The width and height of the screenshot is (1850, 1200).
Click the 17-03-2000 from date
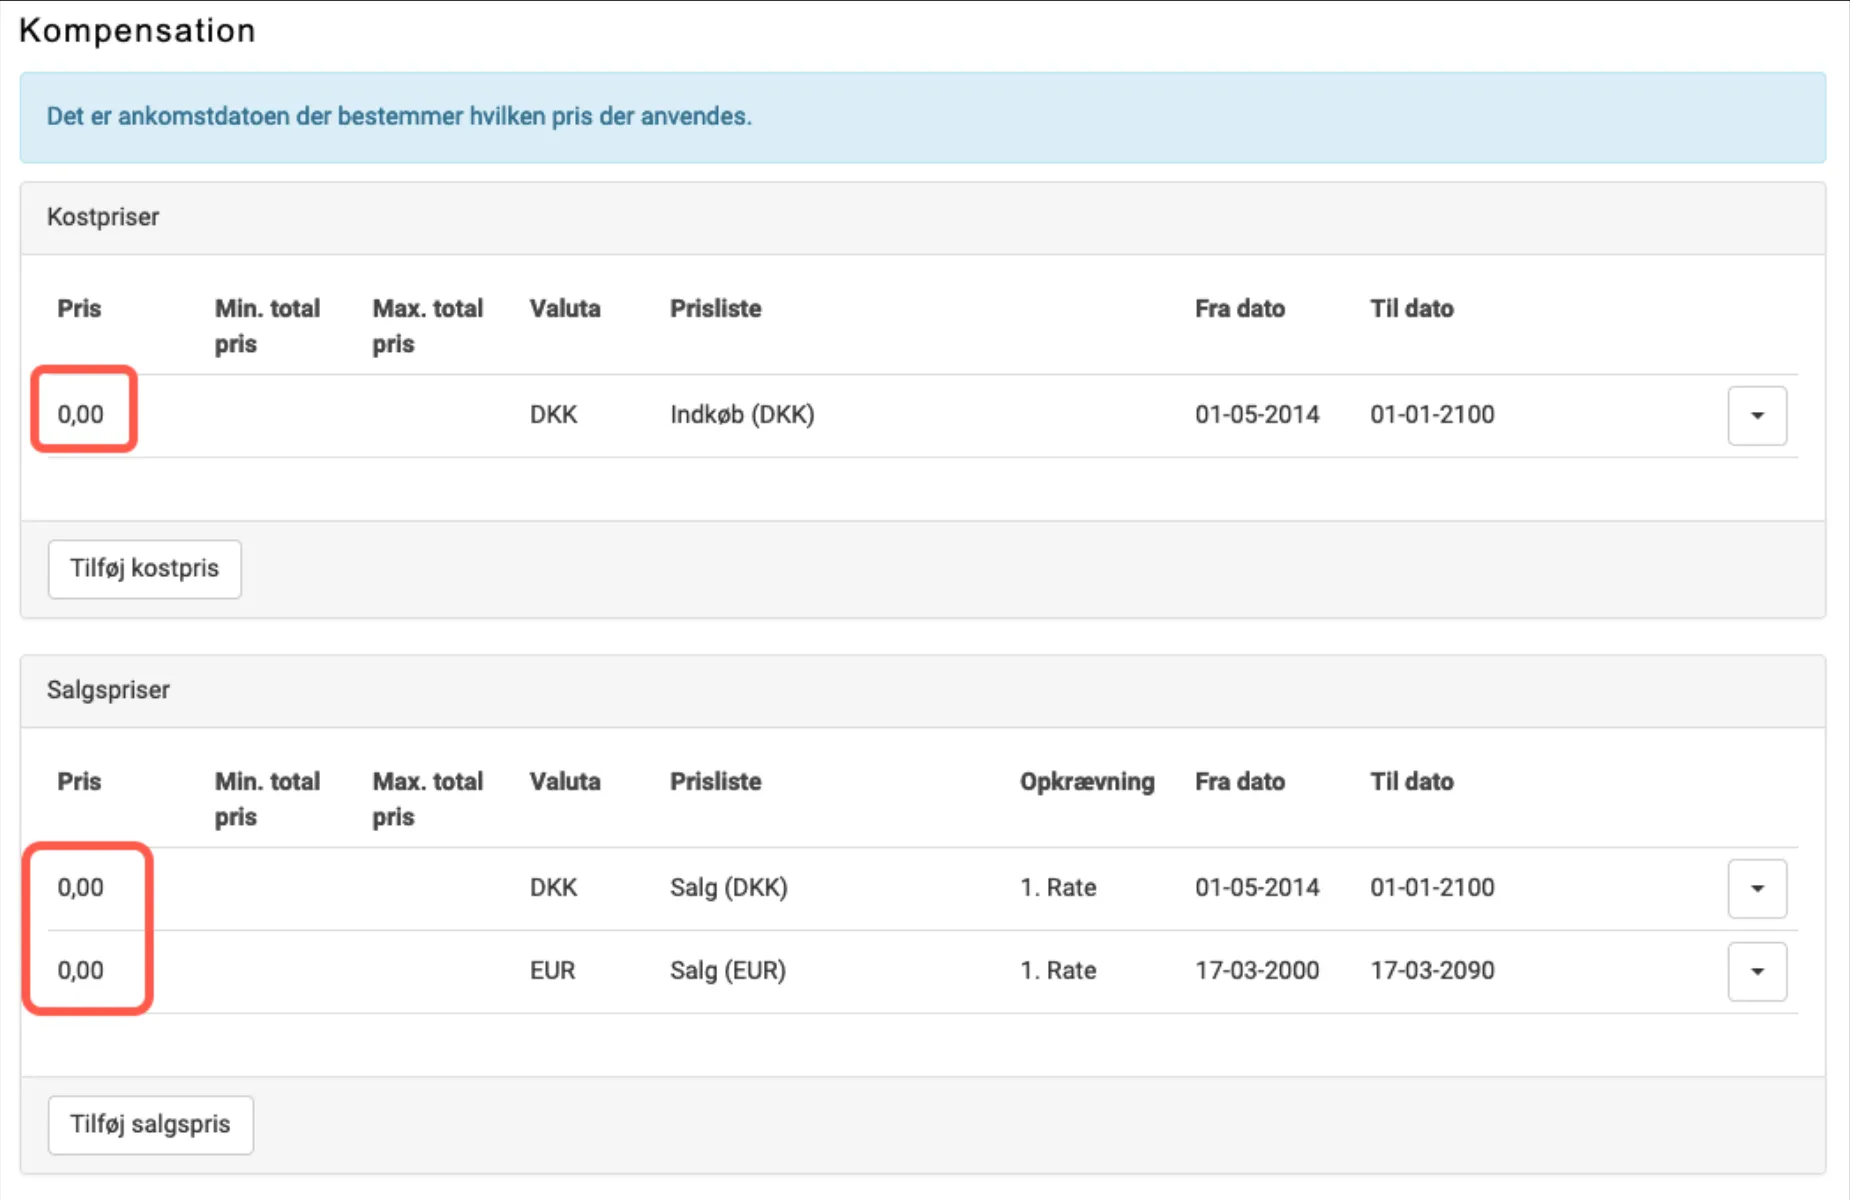1256,970
